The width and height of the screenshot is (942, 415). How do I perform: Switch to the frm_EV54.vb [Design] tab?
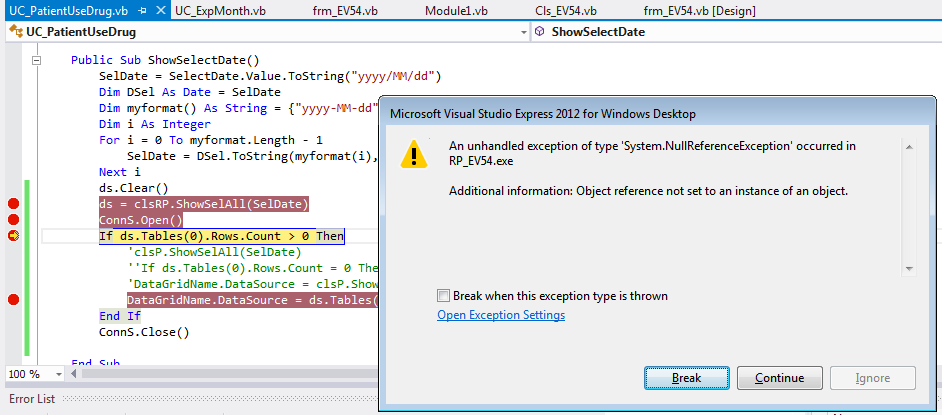699,11
